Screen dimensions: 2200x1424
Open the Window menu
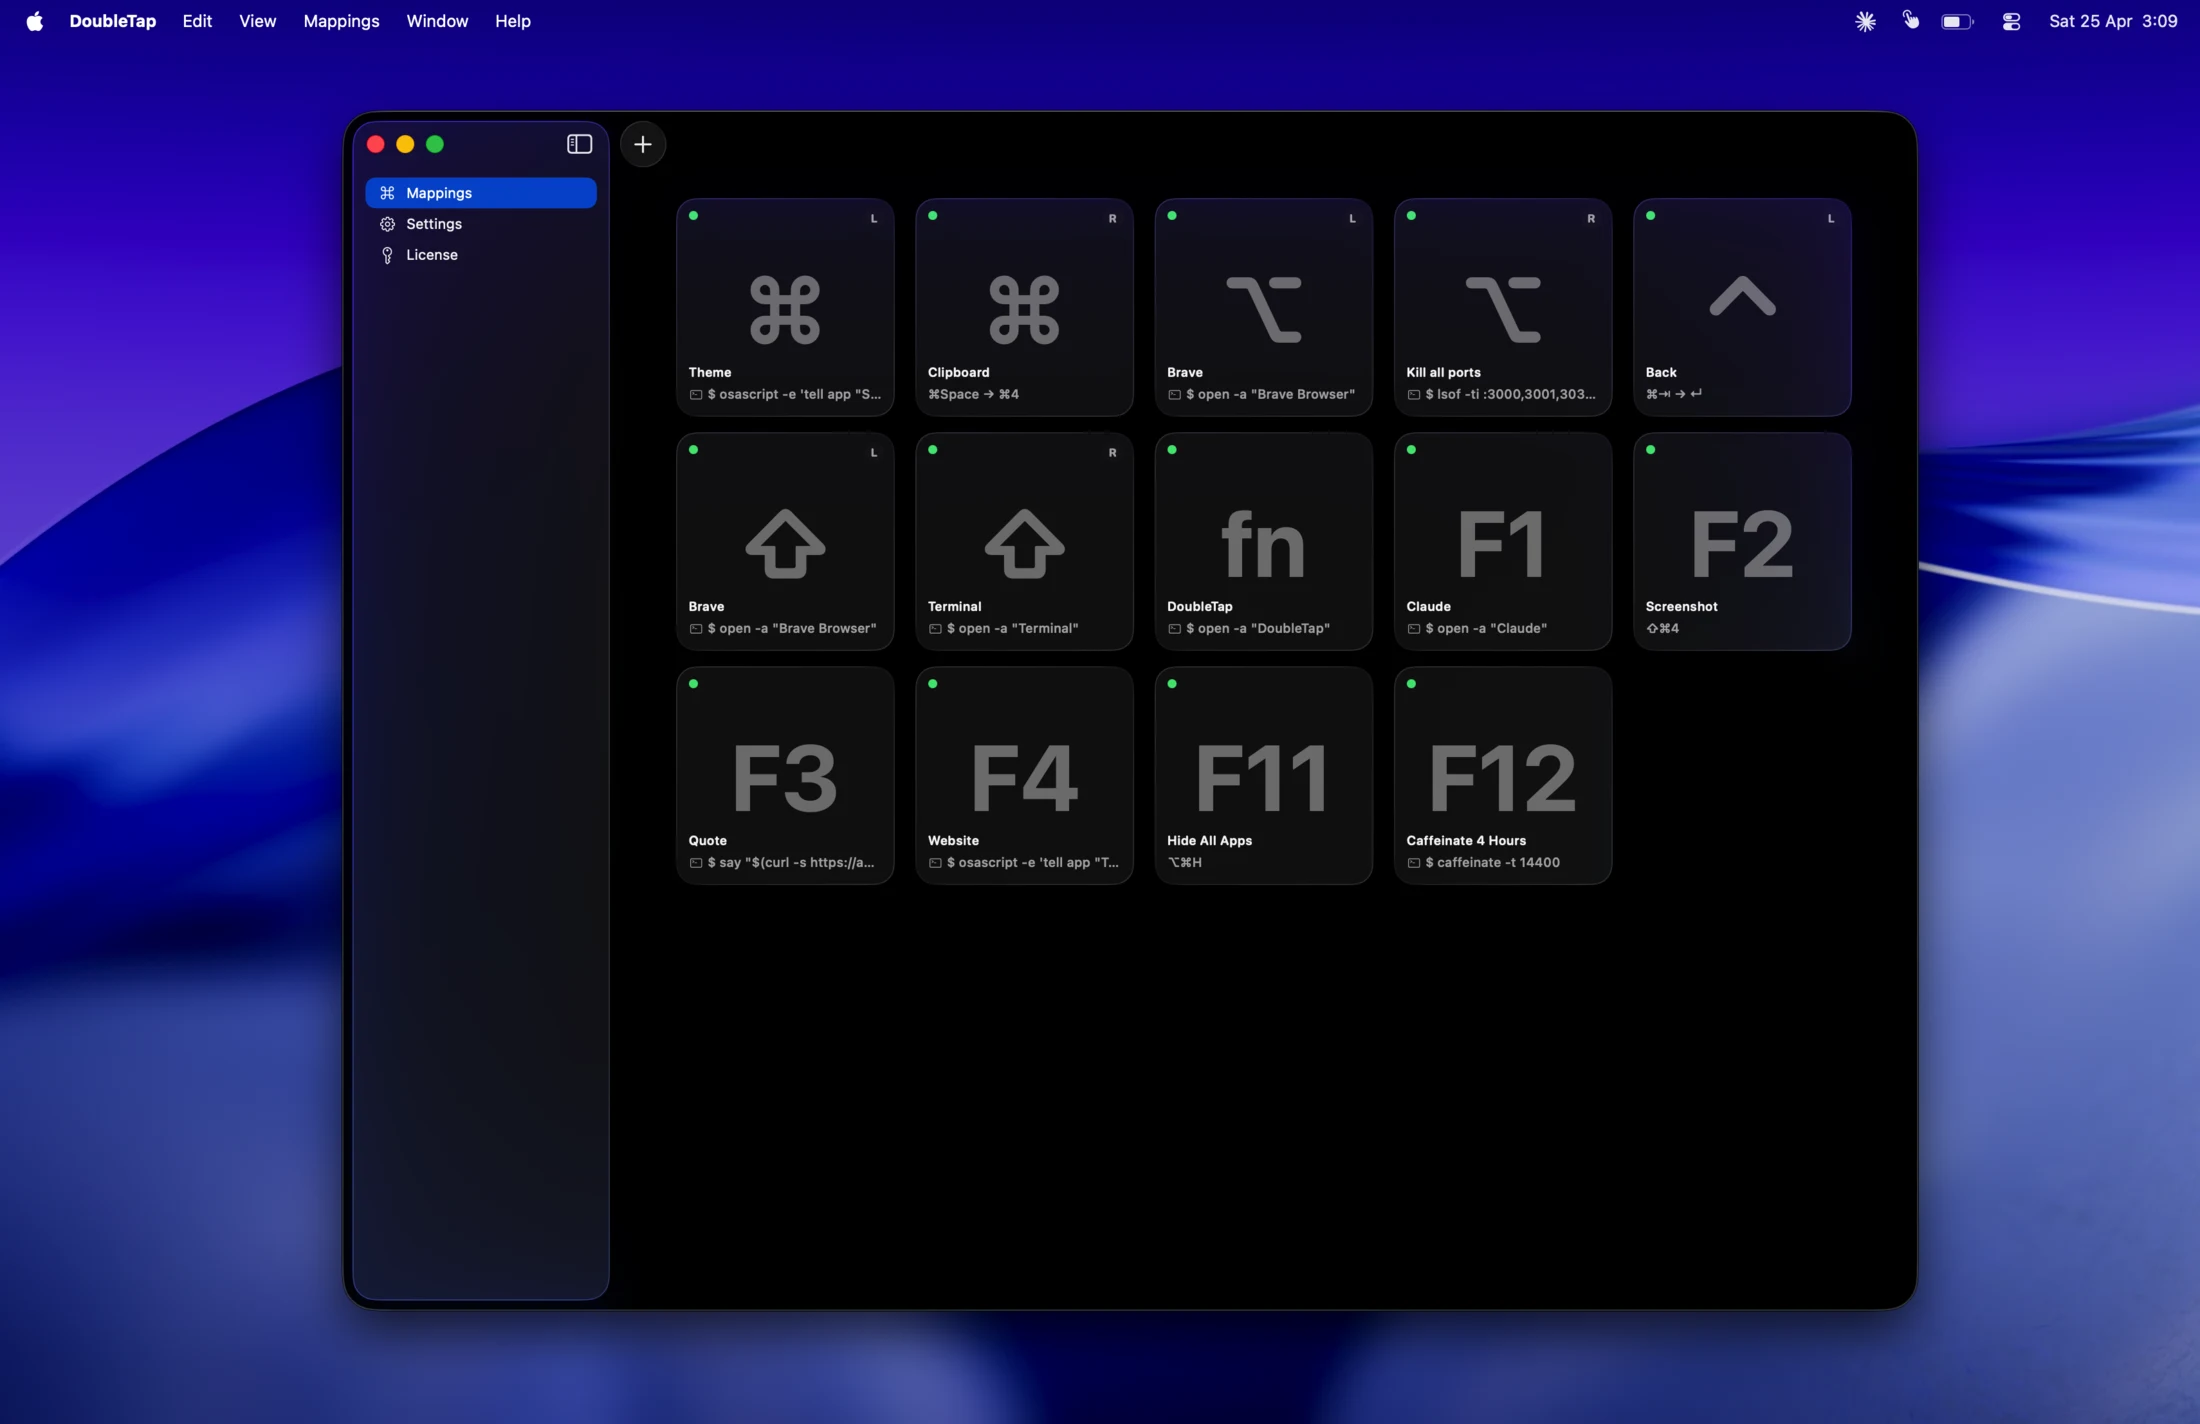coord(437,21)
